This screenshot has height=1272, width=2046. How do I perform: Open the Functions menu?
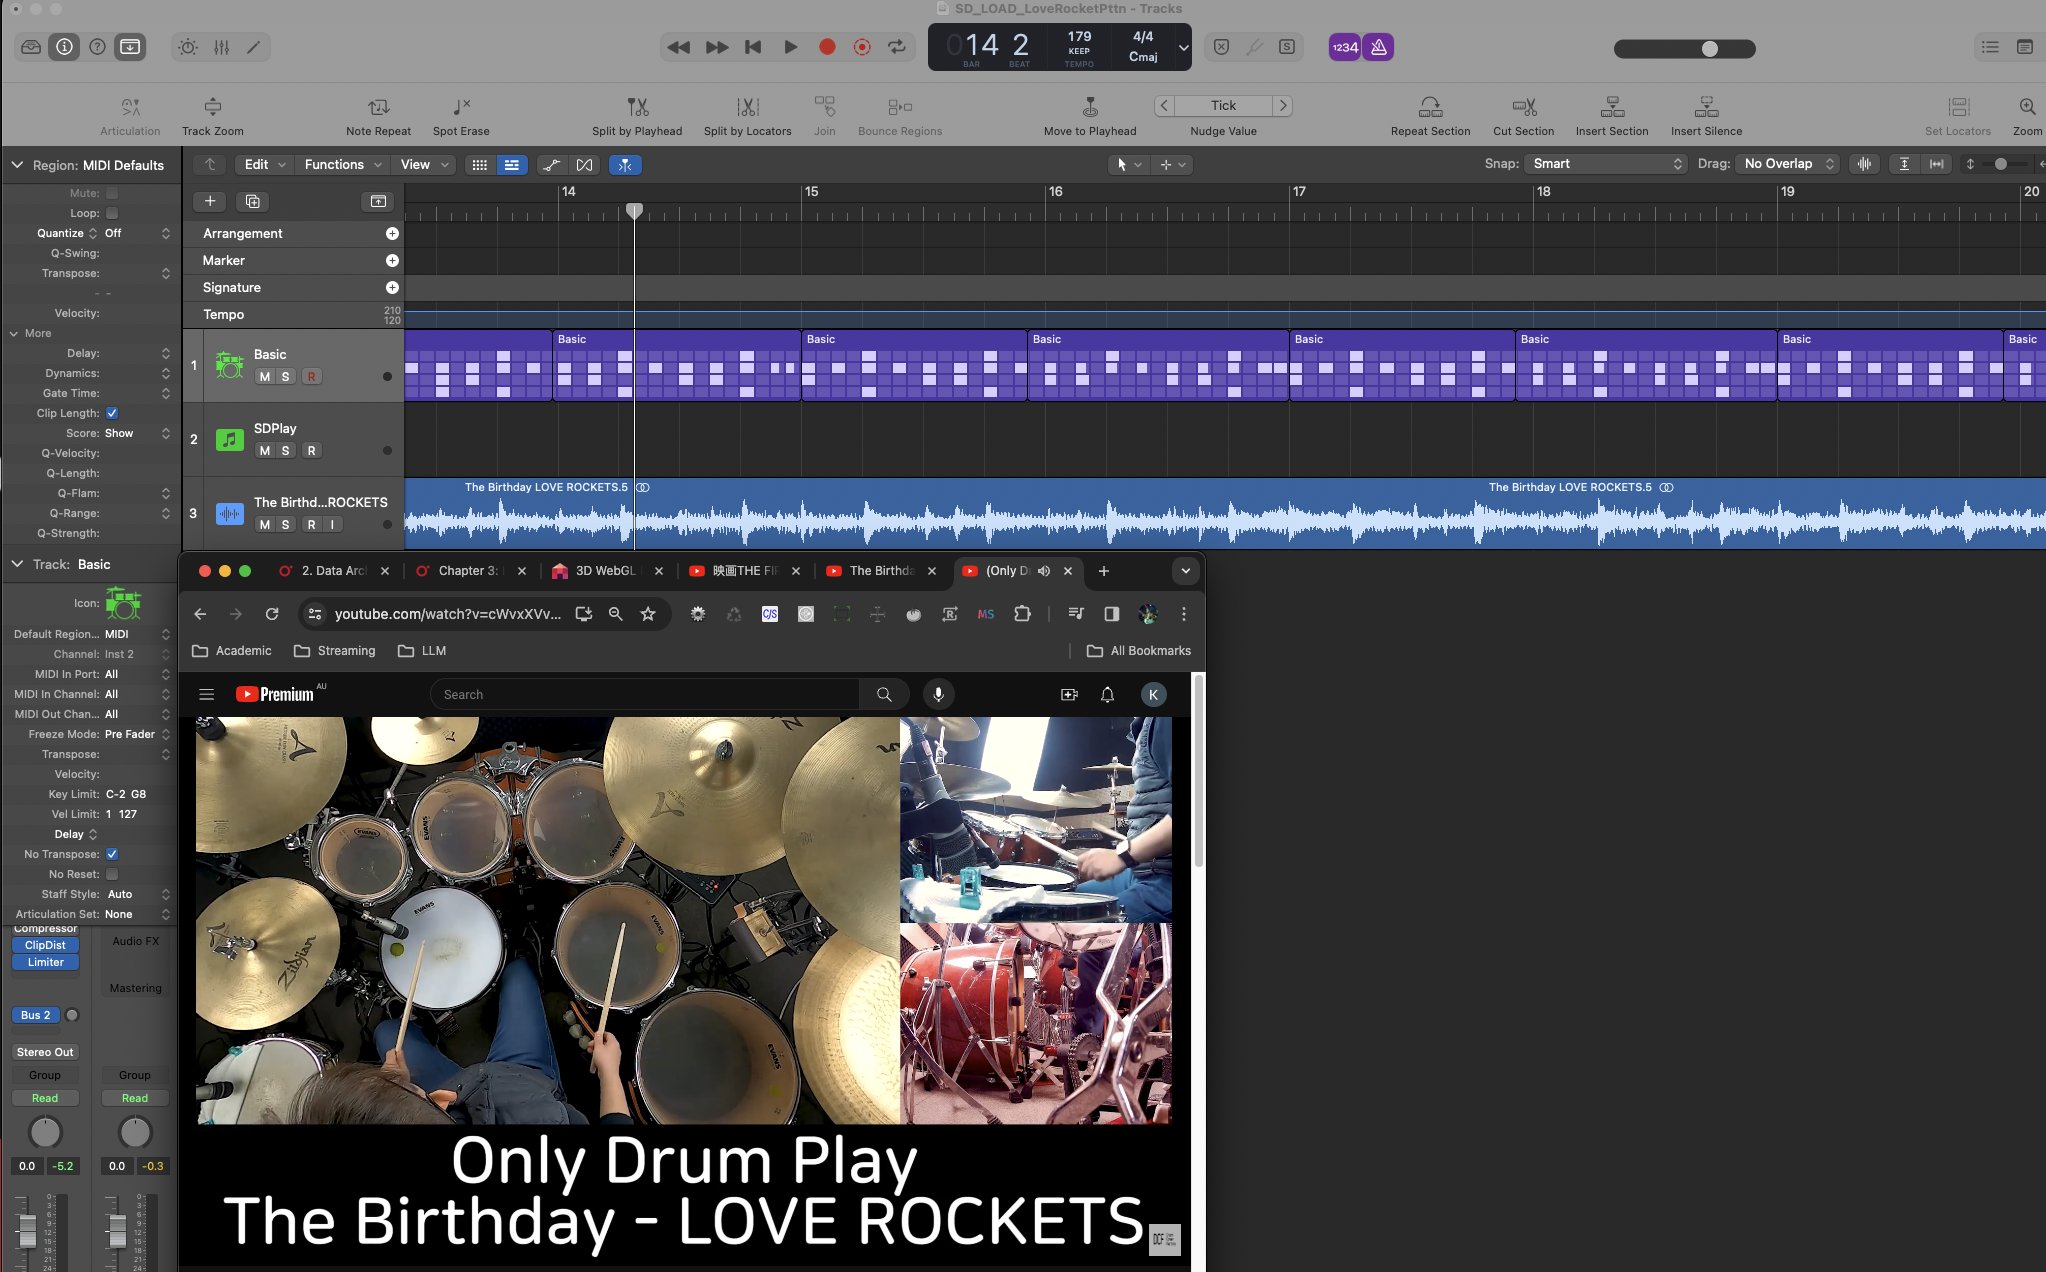click(x=342, y=164)
